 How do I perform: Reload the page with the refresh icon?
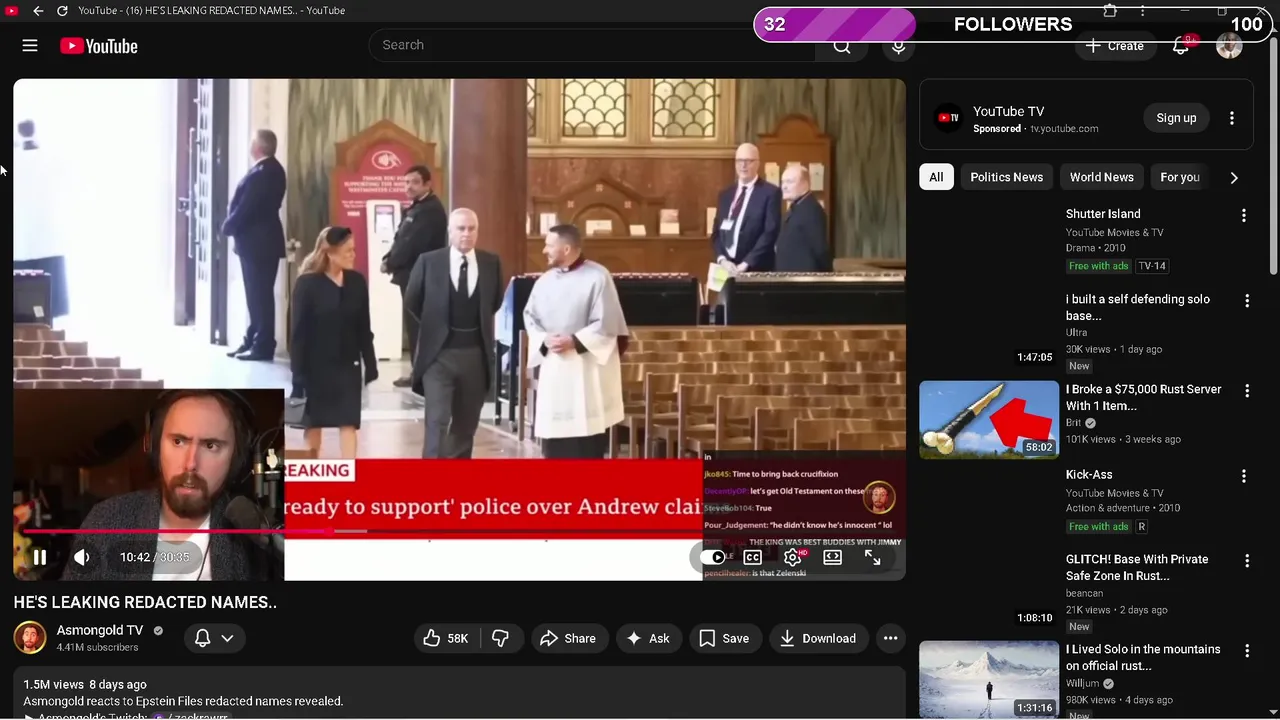click(x=62, y=10)
